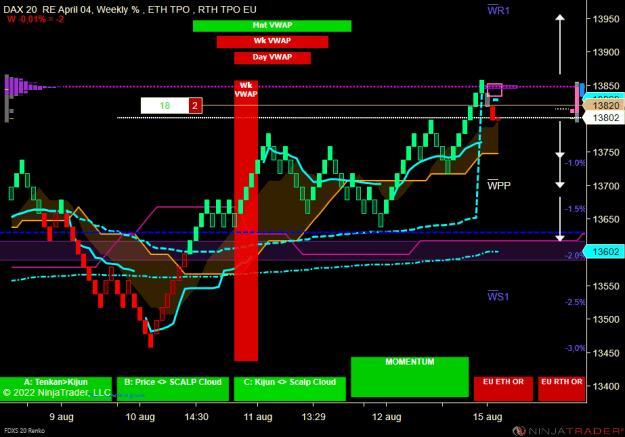Click the EU RTH OR red panel

click(562, 389)
